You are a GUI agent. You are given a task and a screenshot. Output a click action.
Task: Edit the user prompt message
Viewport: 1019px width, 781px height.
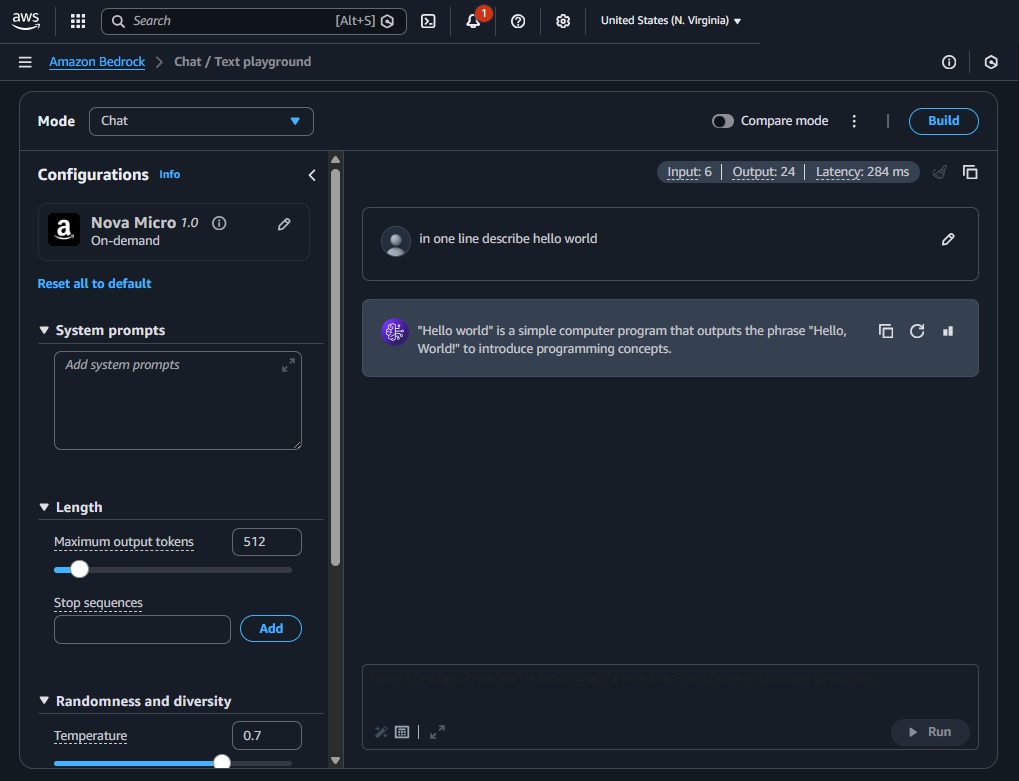click(948, 239)
